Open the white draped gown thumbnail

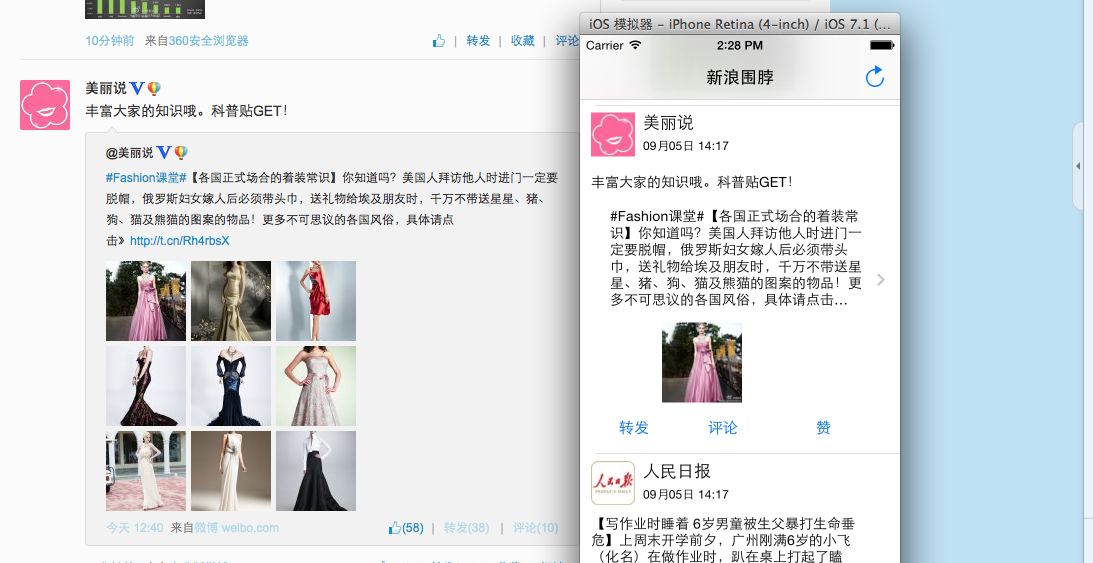coord(231,471)
